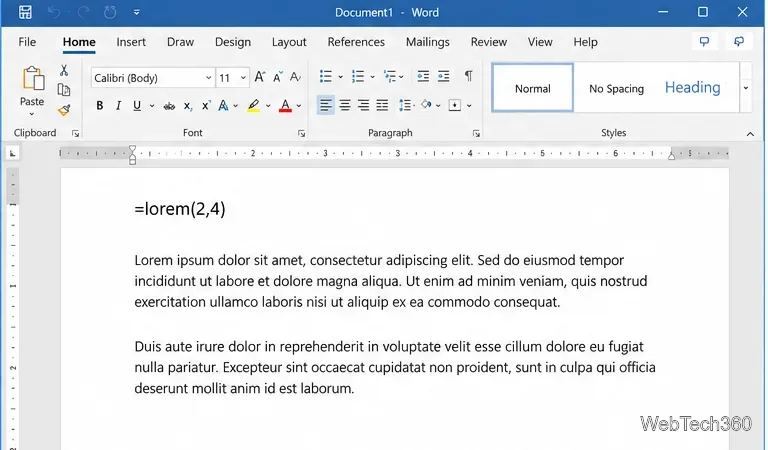Click the Shading paint bucket icon

[426, 104]
